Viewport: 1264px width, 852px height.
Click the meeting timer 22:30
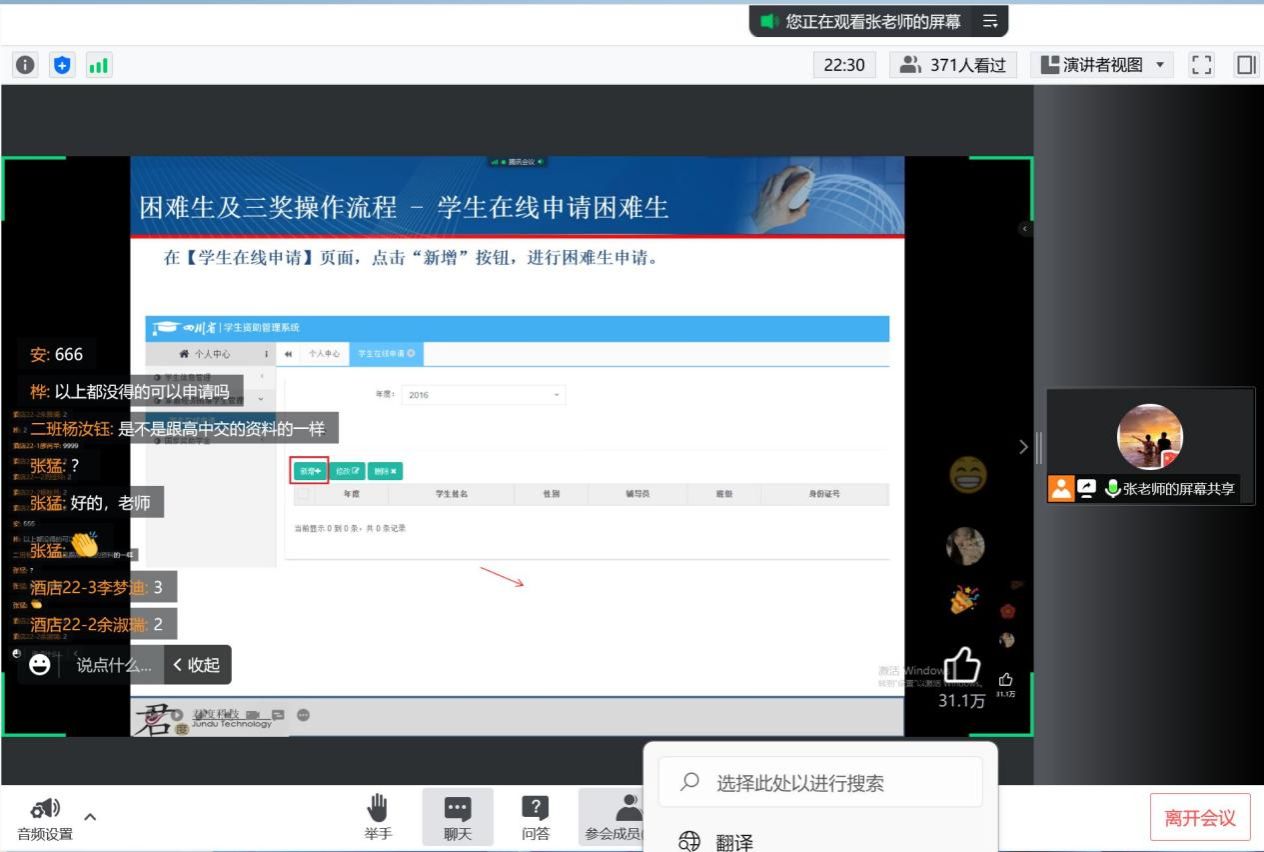tap(844, 65)
